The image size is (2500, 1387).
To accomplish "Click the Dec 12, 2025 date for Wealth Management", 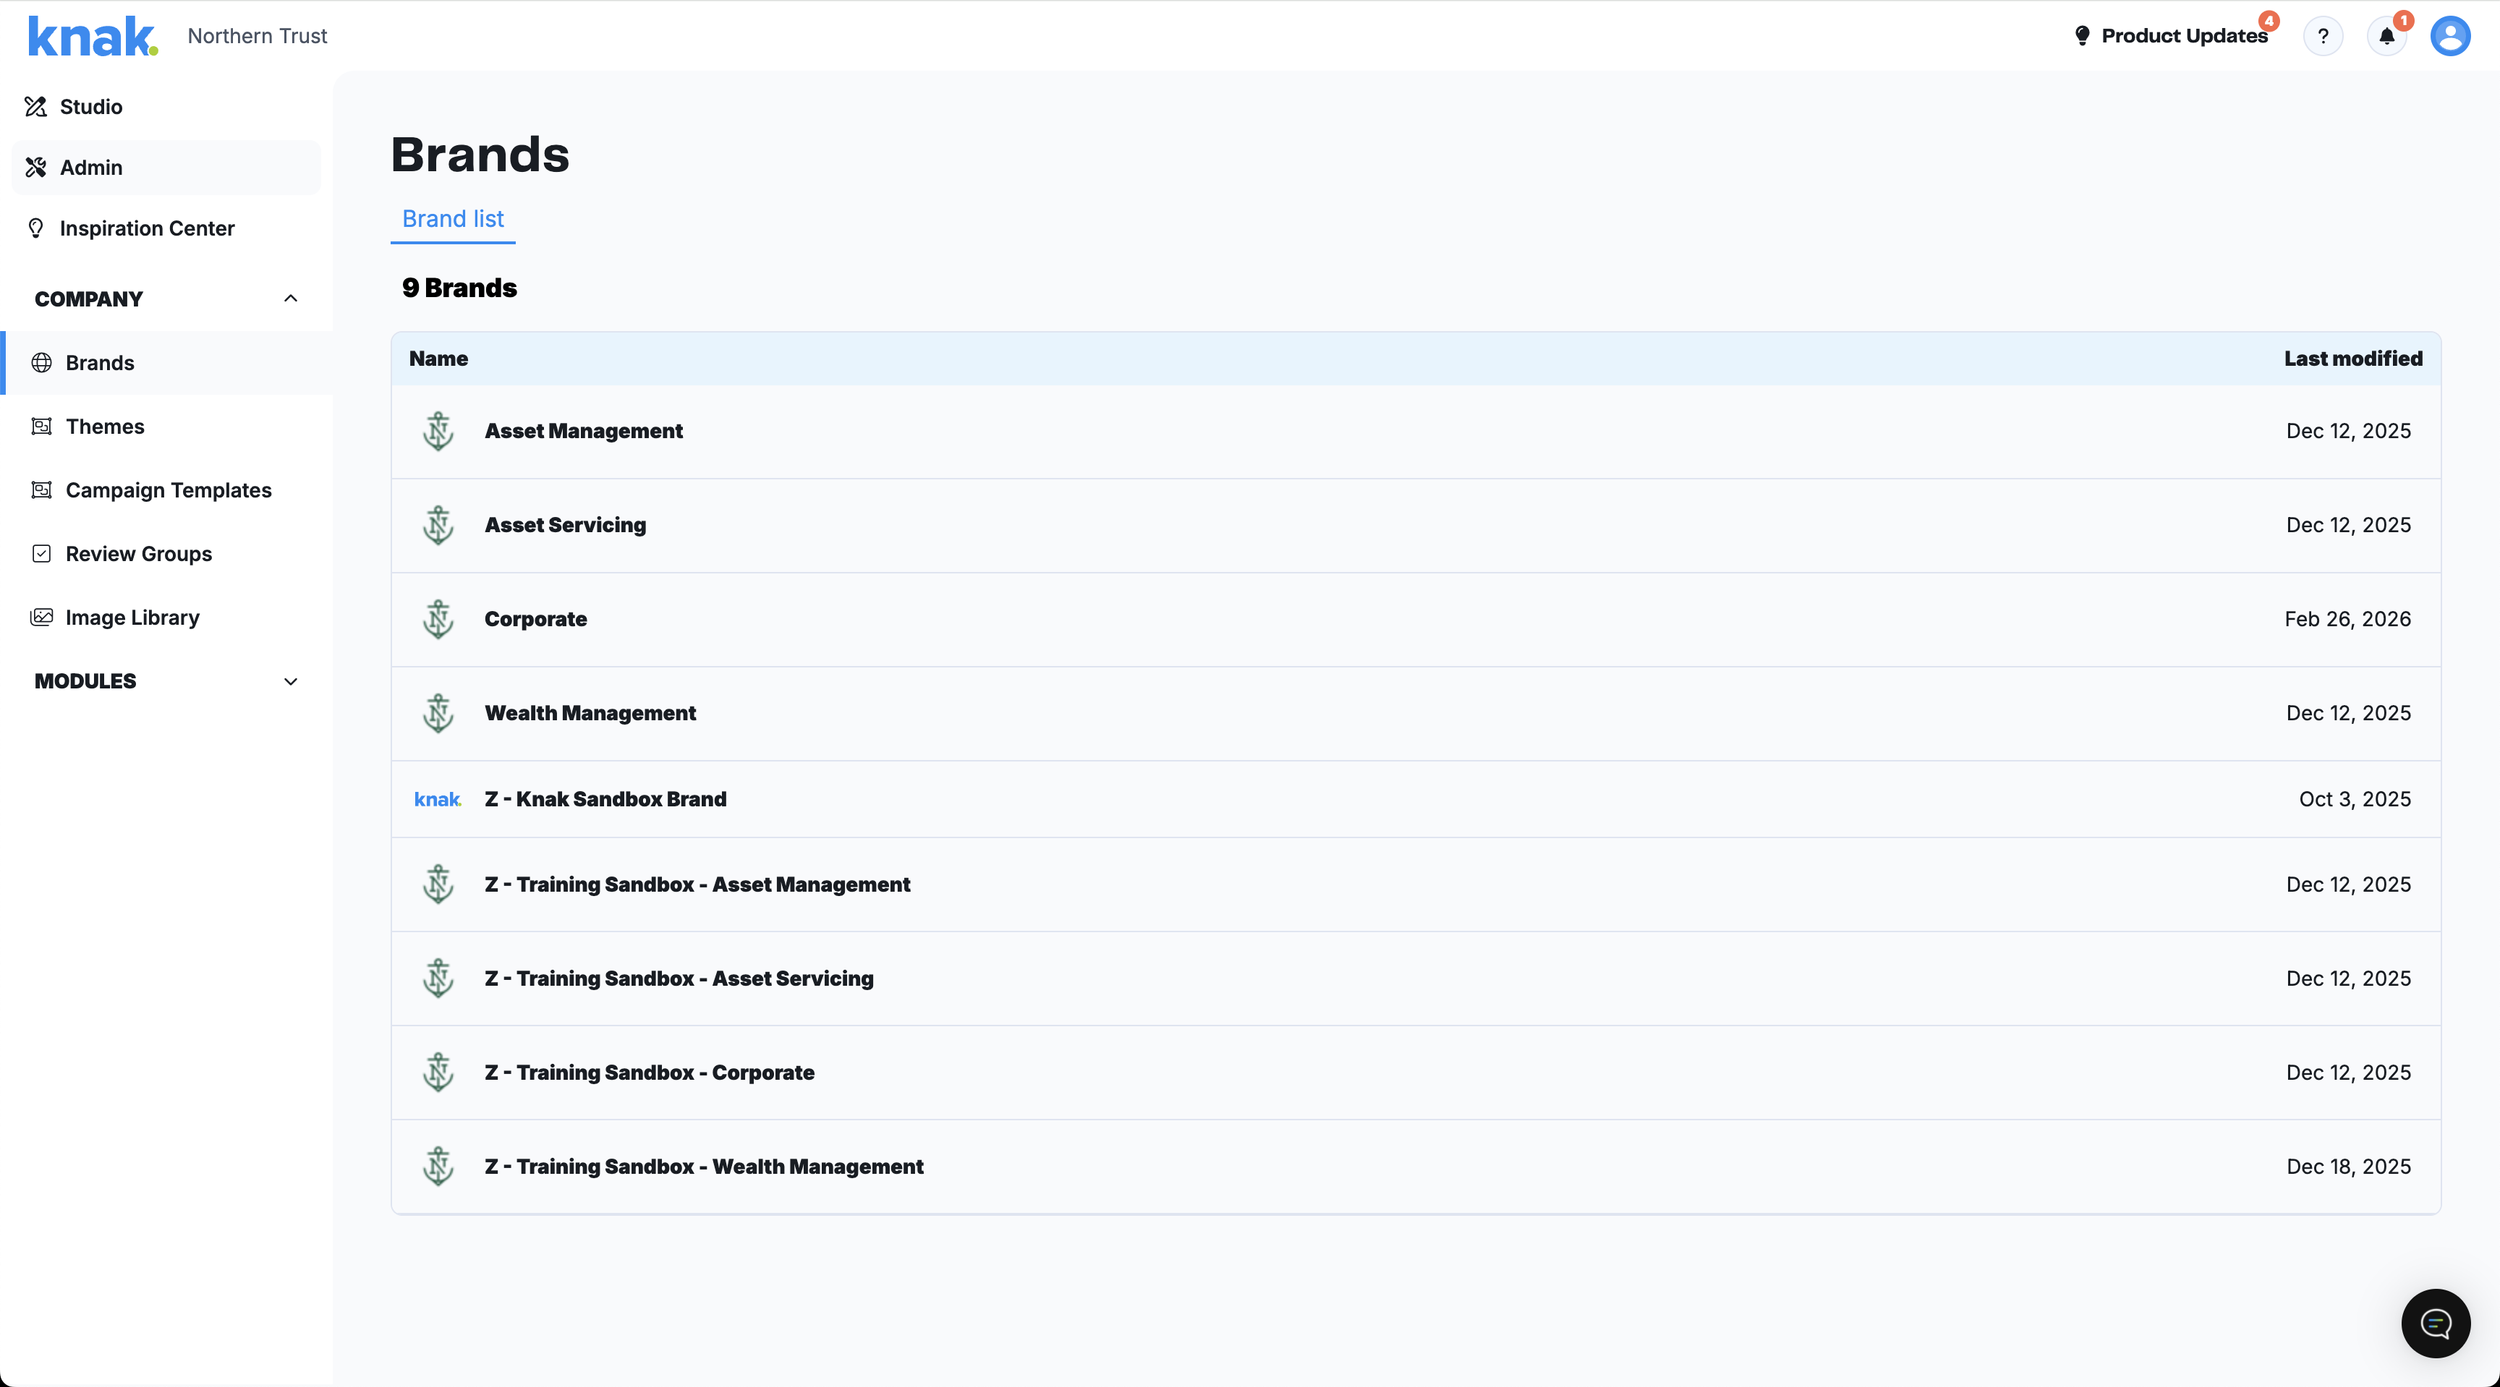I will tap(2348, 713).
